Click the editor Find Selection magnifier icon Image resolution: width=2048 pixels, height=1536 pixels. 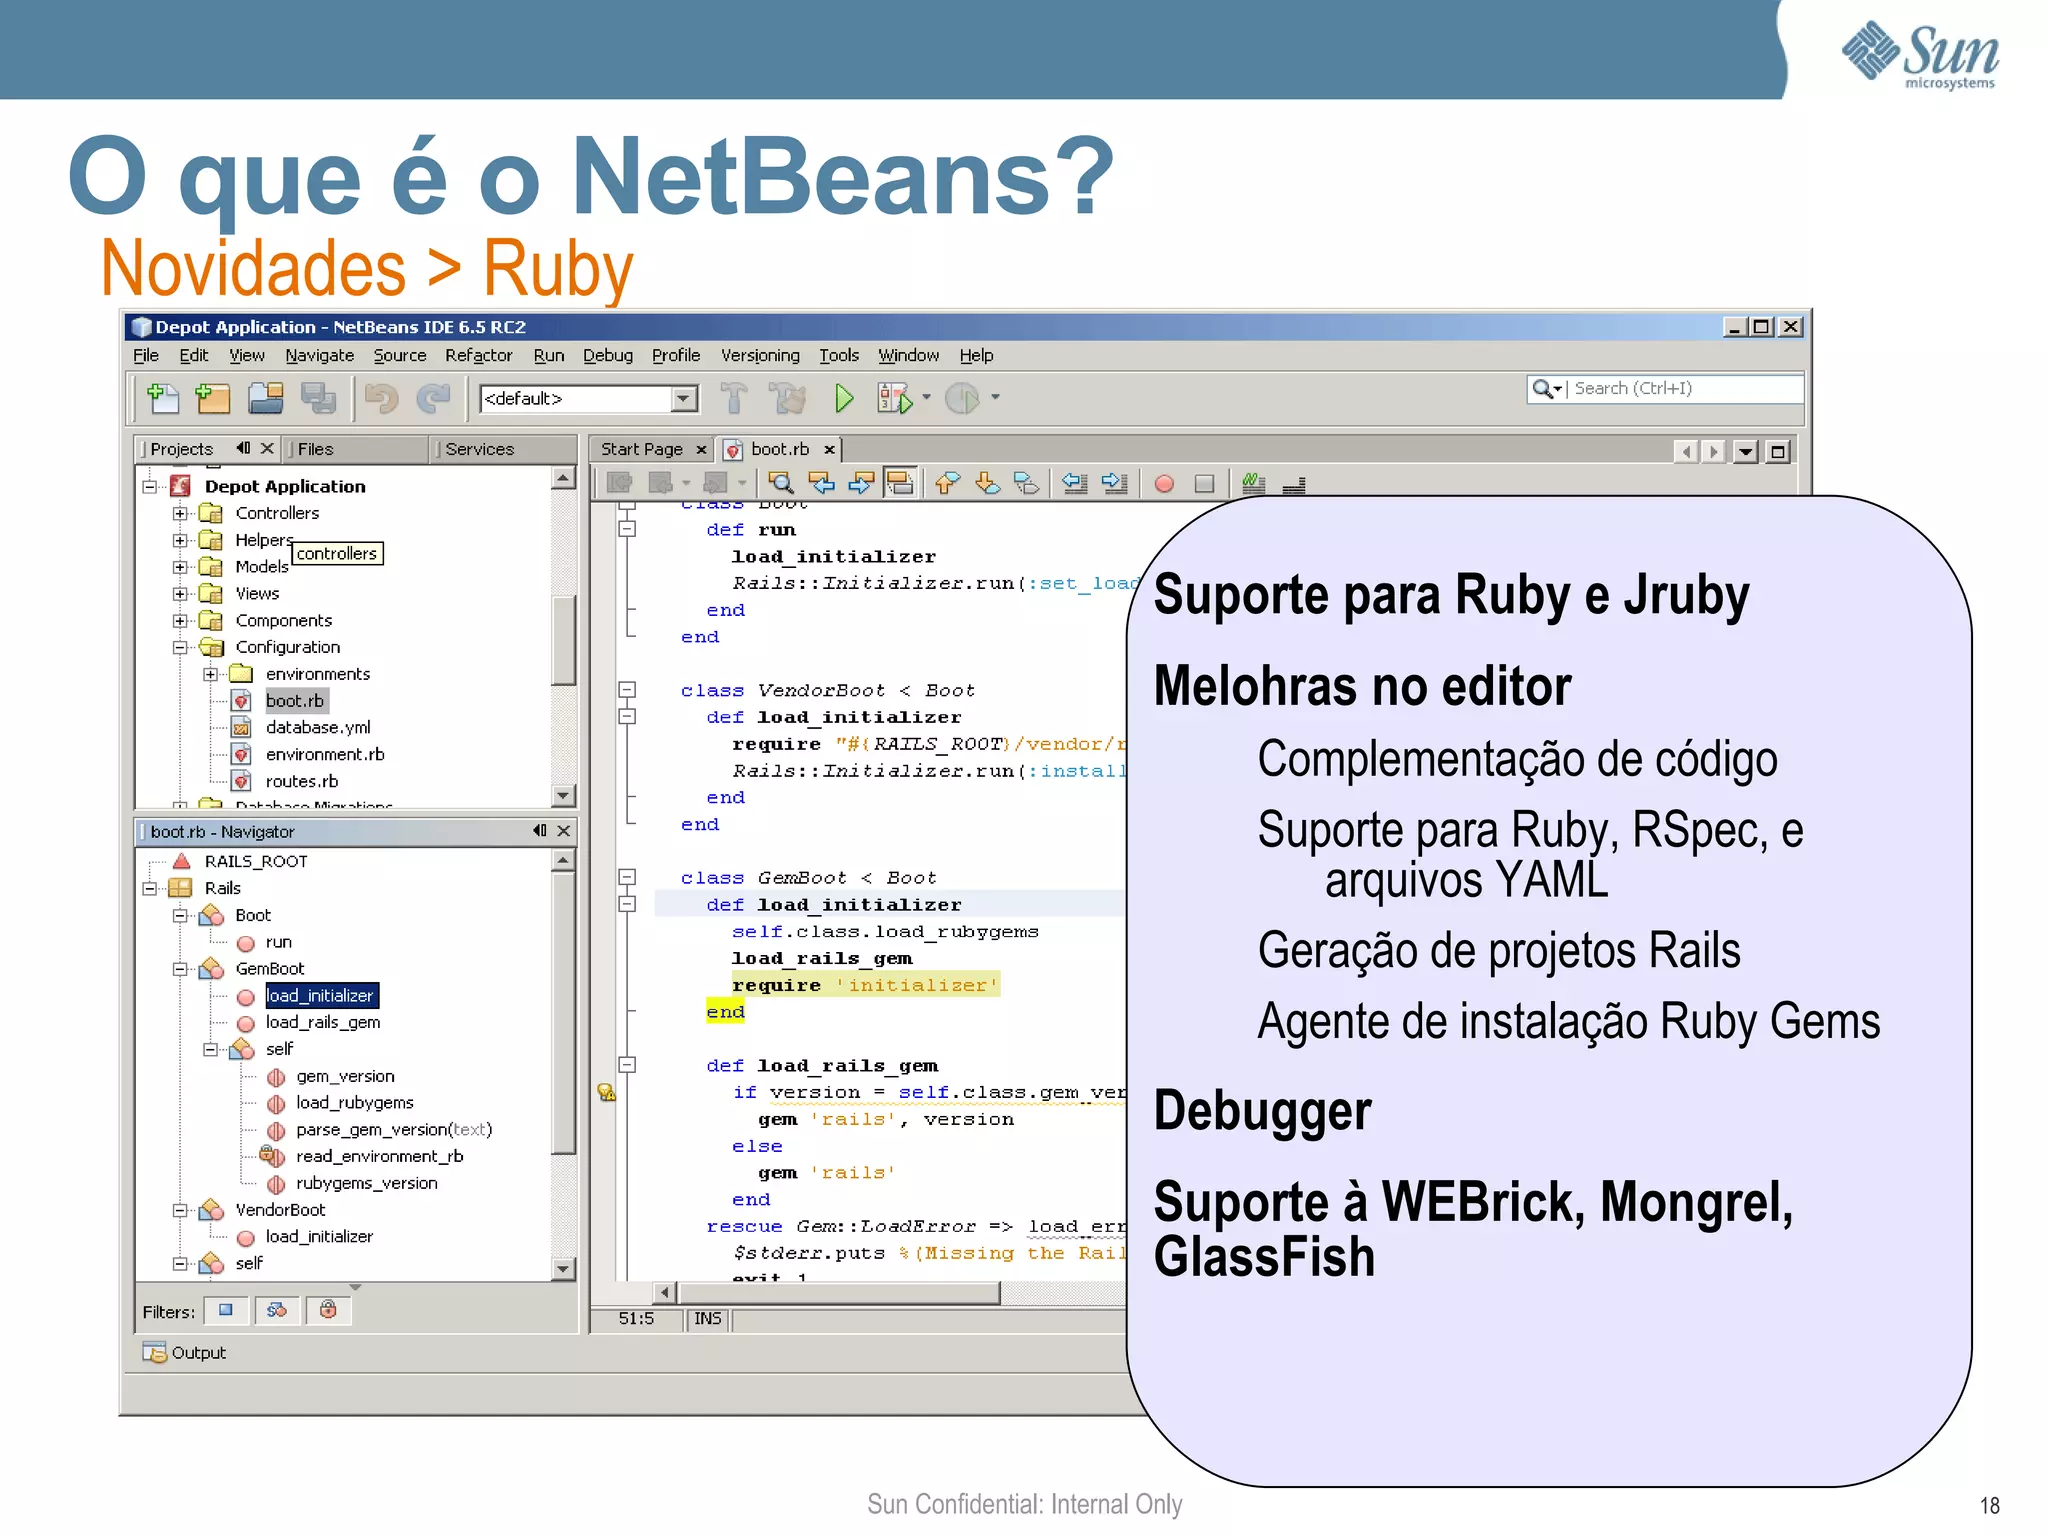[781, 483]
